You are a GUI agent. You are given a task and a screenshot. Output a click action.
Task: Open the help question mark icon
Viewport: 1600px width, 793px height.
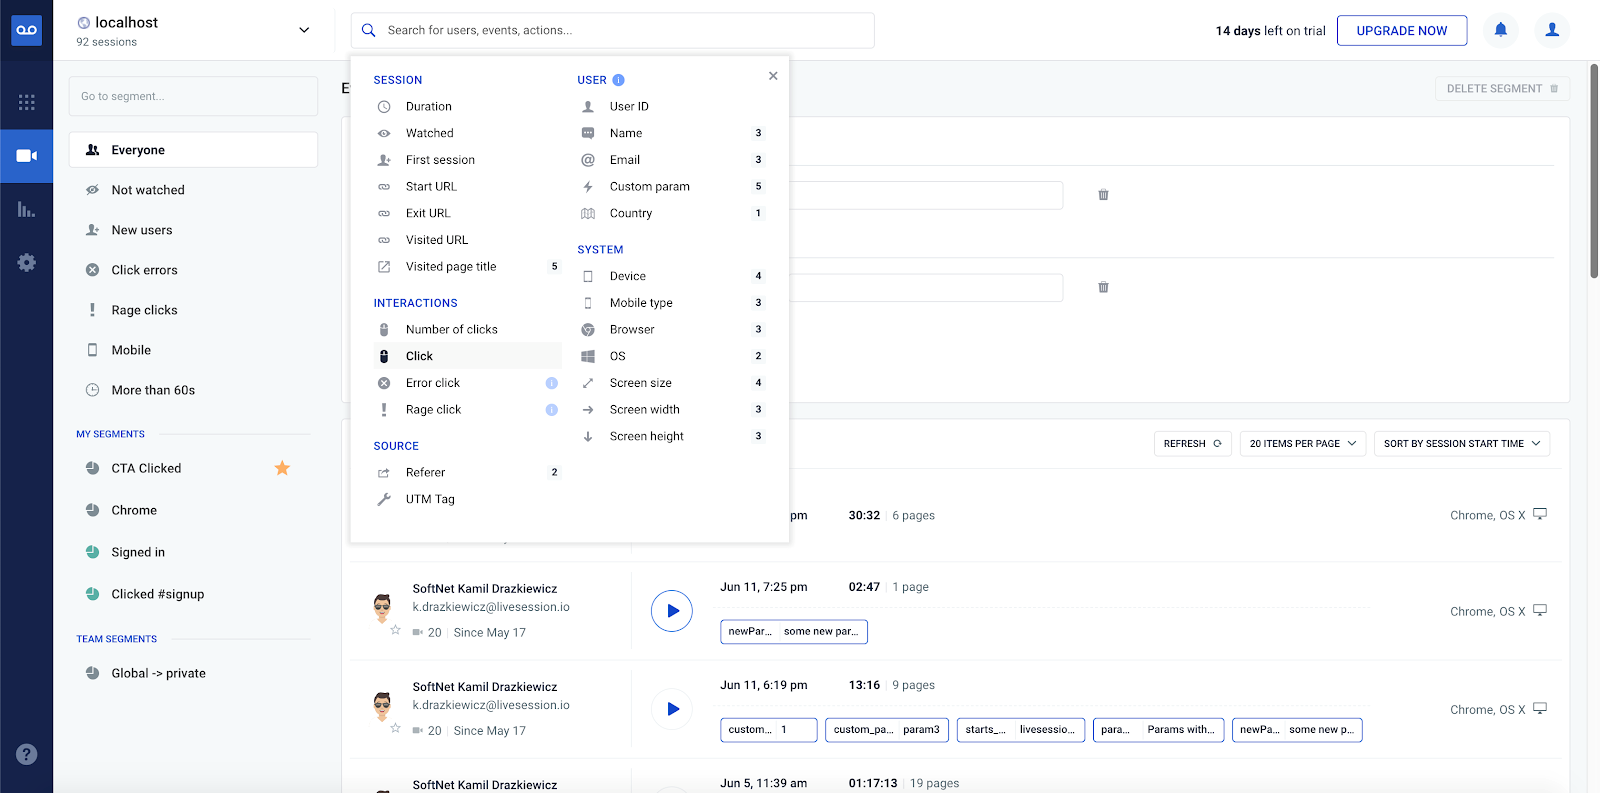pyautogui.click(x=27, y=754)
